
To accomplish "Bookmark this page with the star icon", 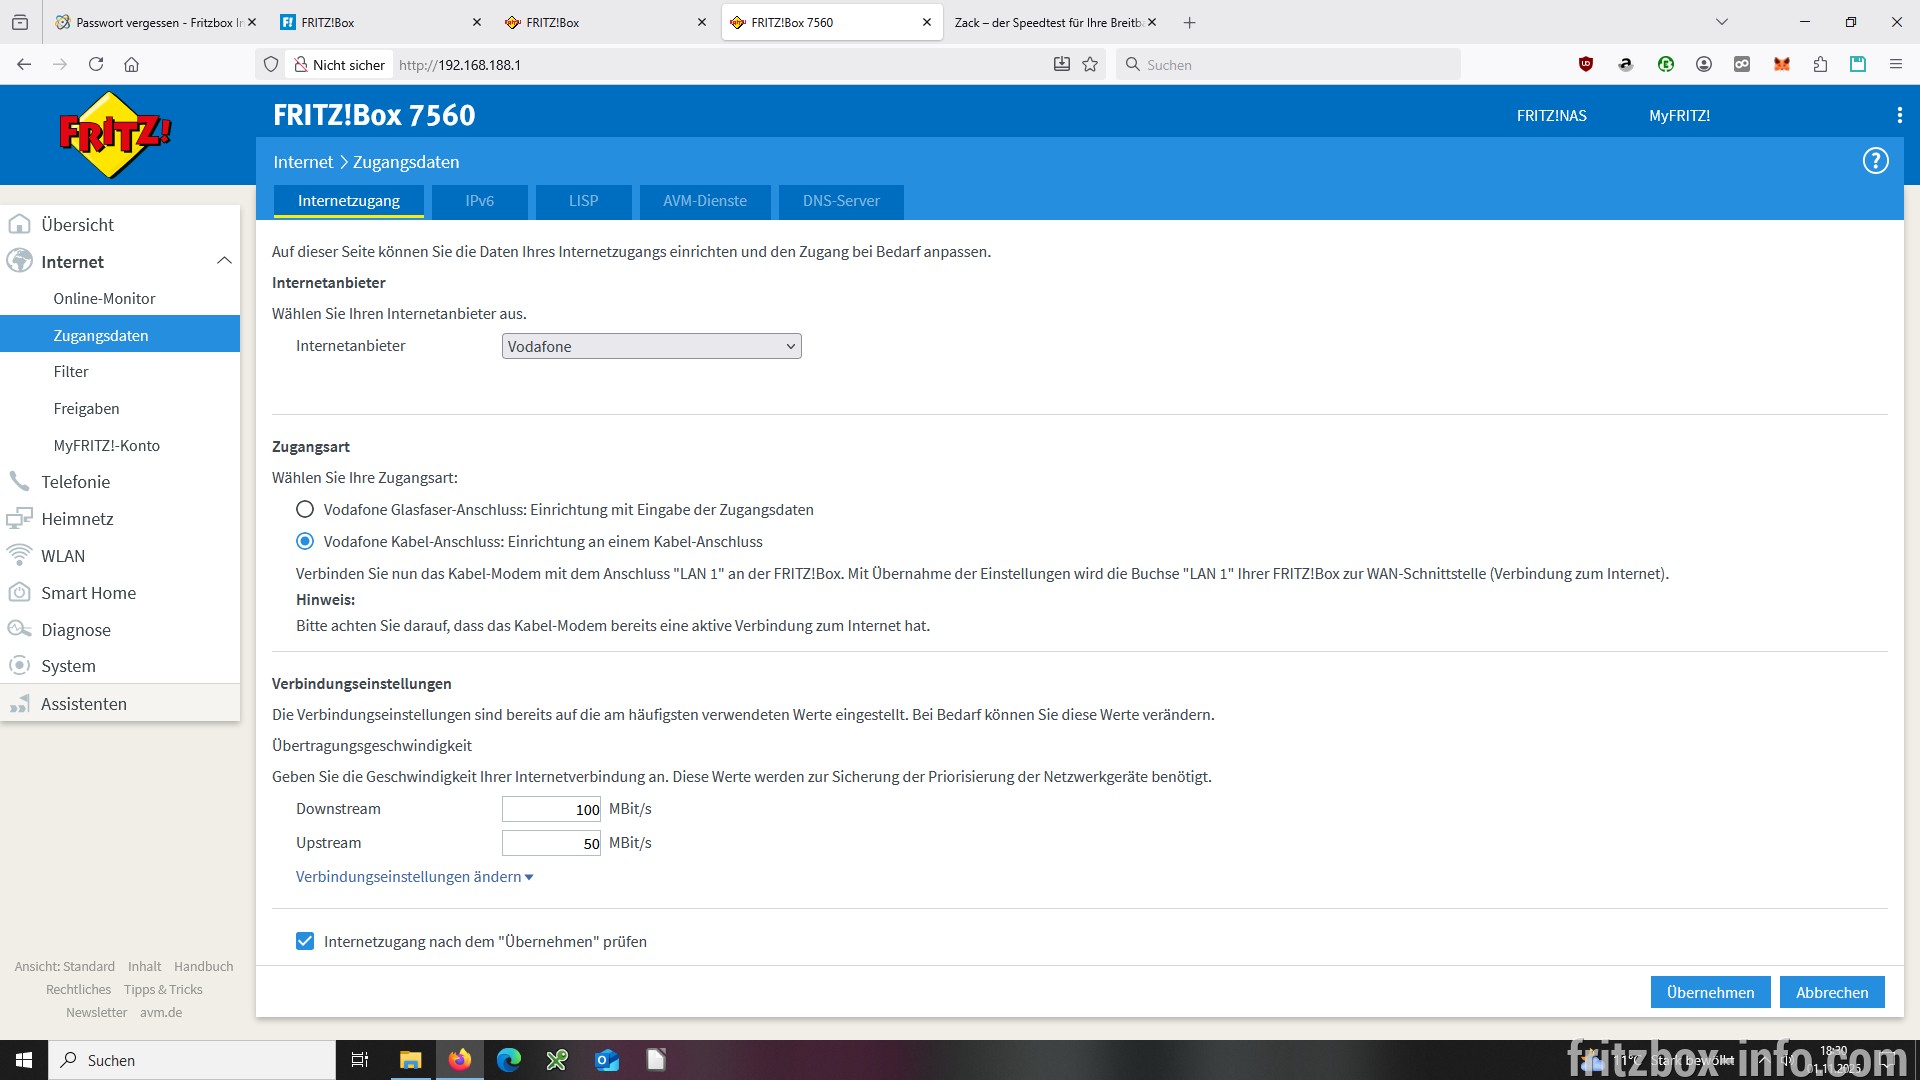I will tap(1090, 65).
